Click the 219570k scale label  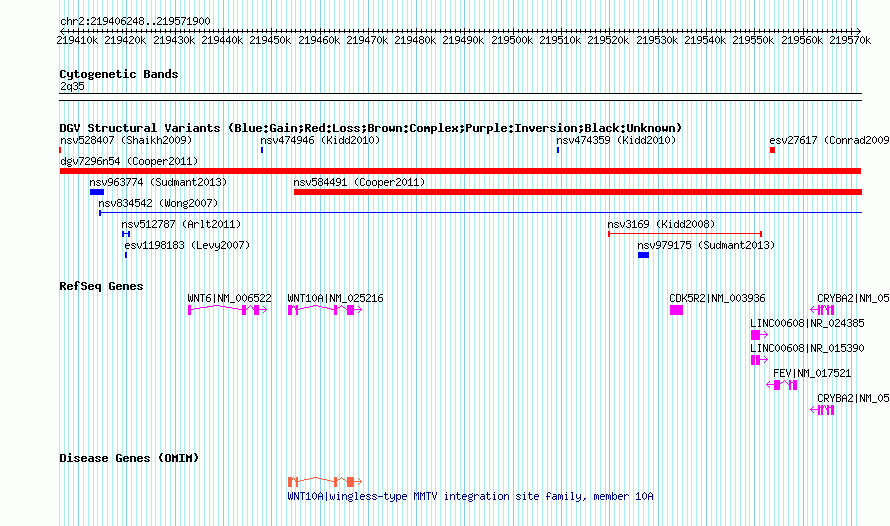pyautogui.click(x=850, y=40)
